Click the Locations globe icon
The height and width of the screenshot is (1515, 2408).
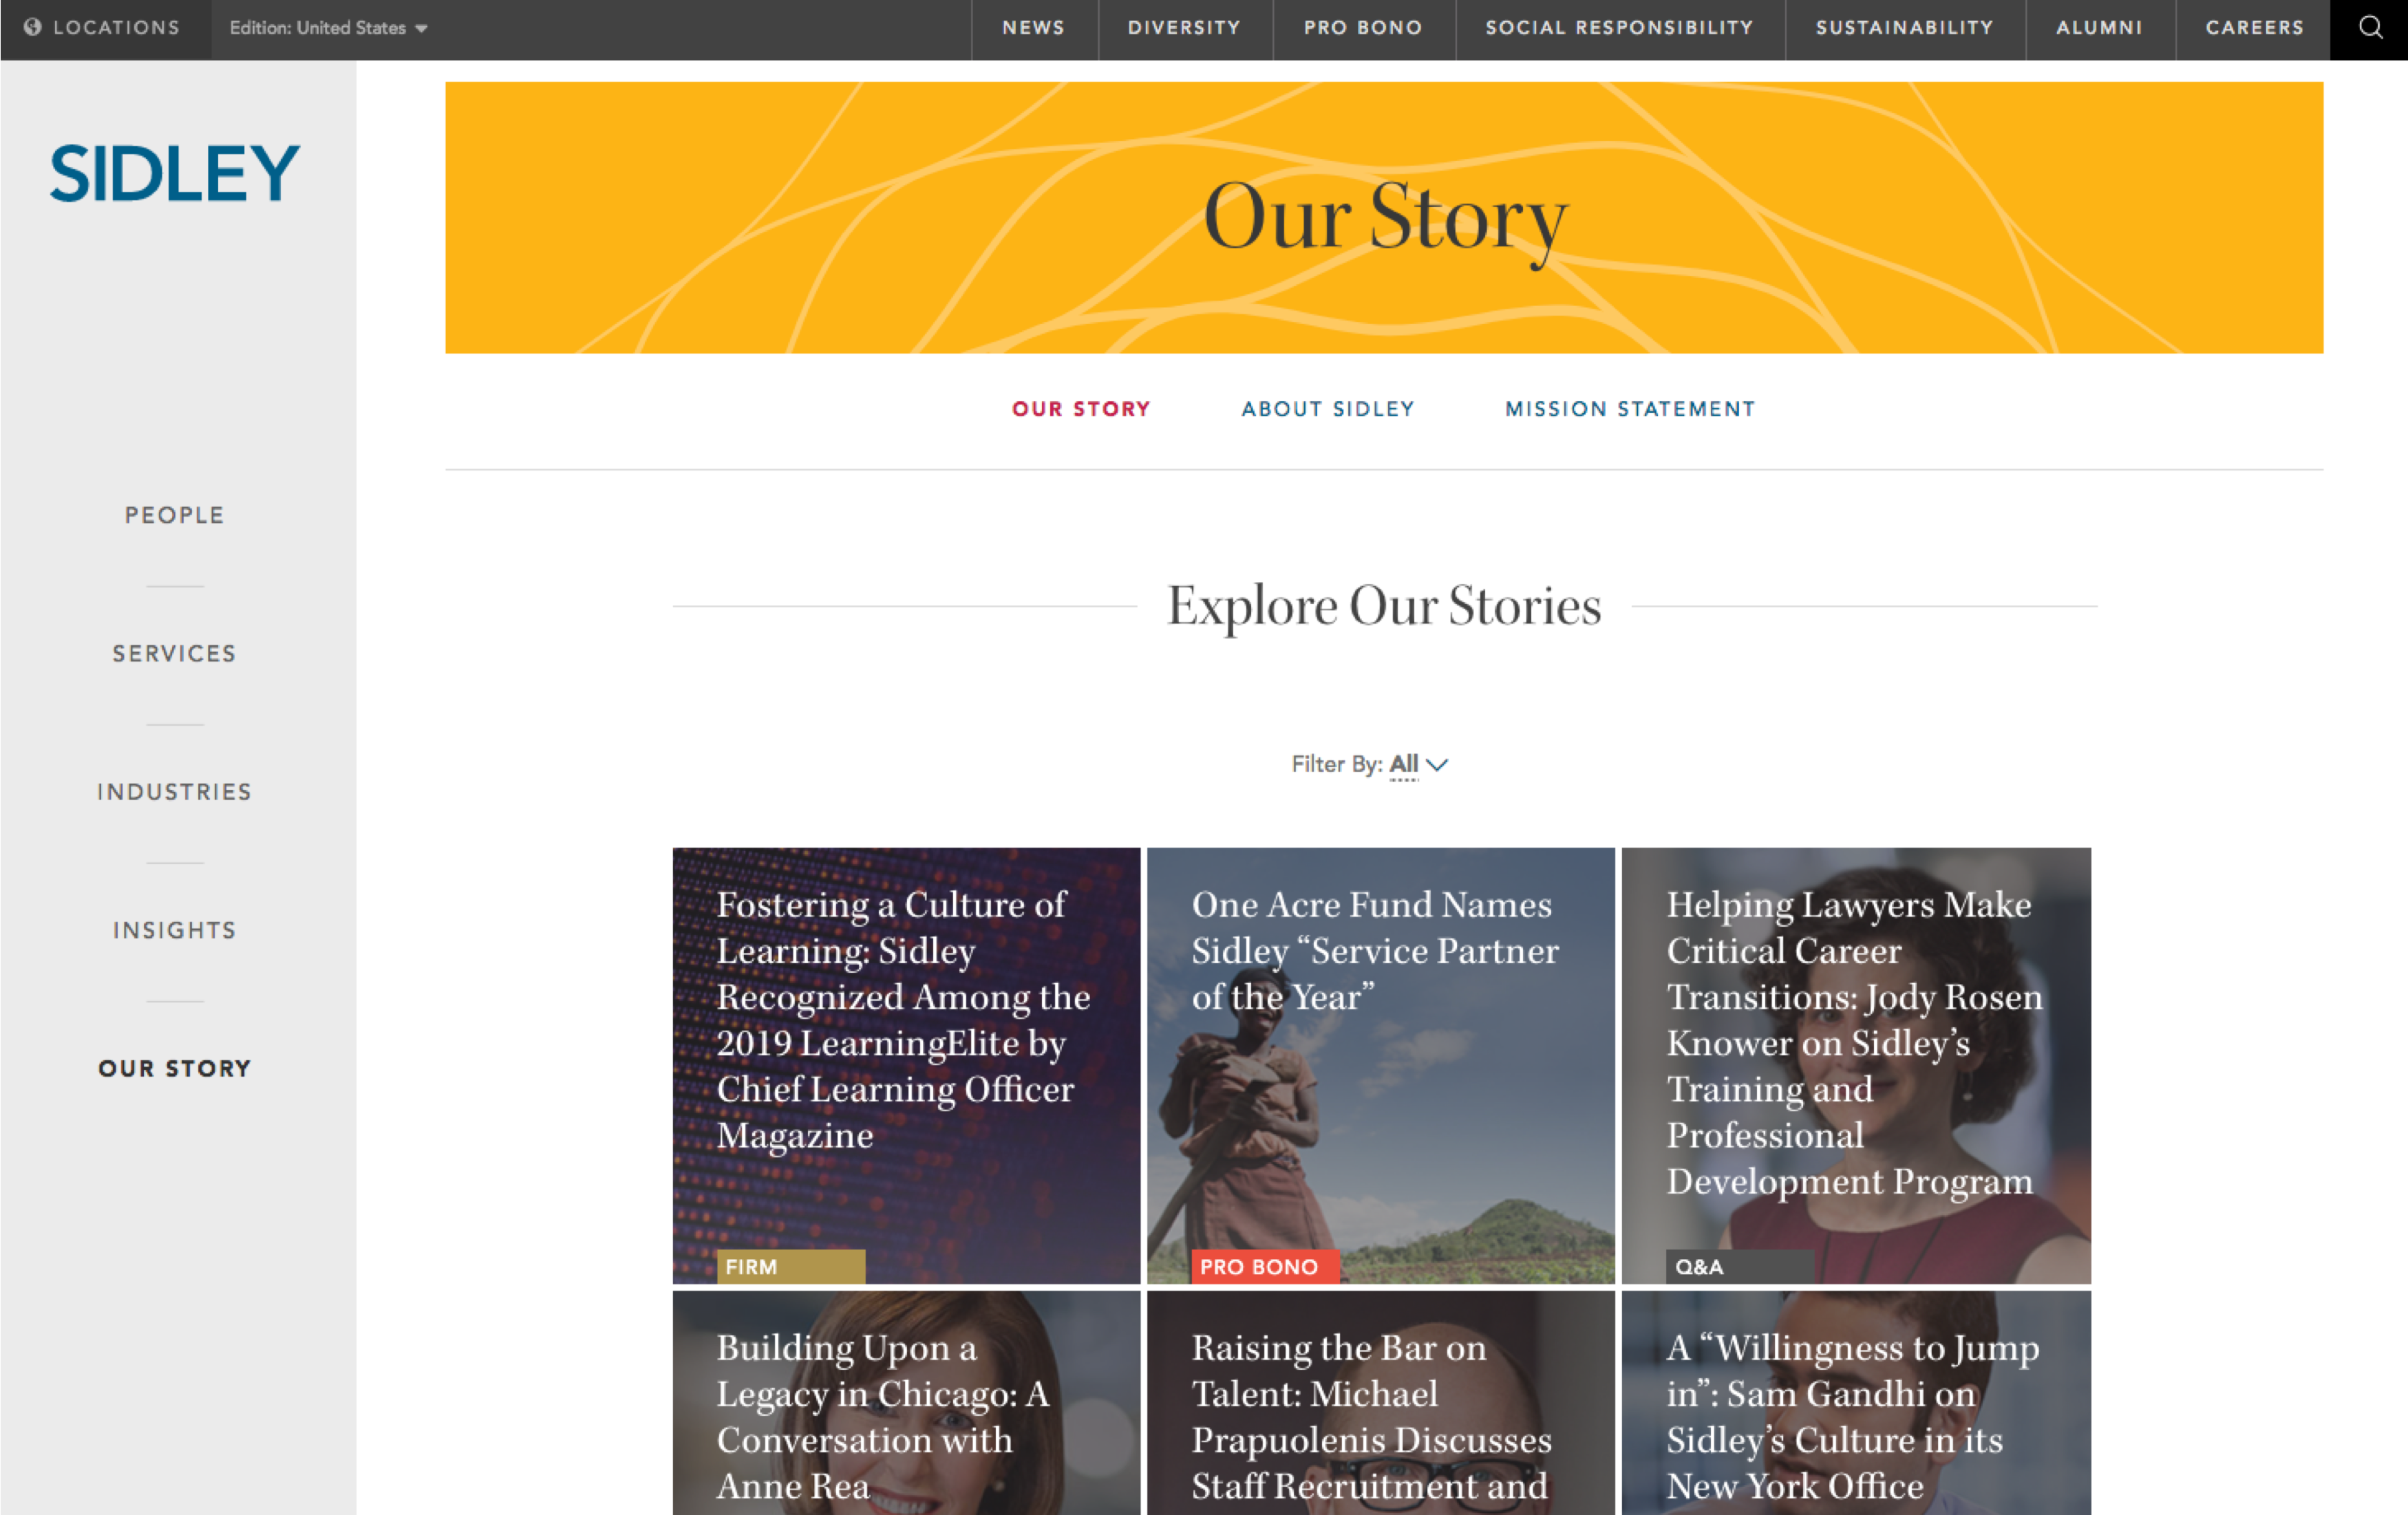point(32,27)
